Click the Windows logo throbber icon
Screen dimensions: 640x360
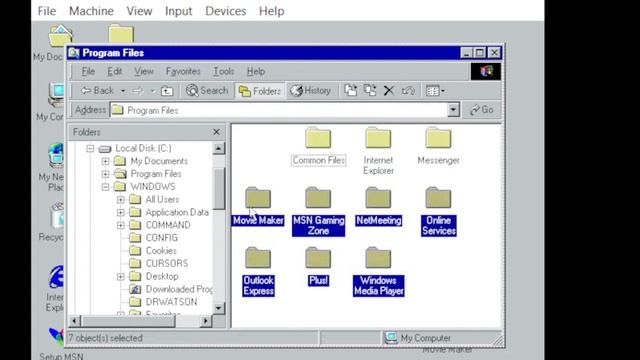486,71
